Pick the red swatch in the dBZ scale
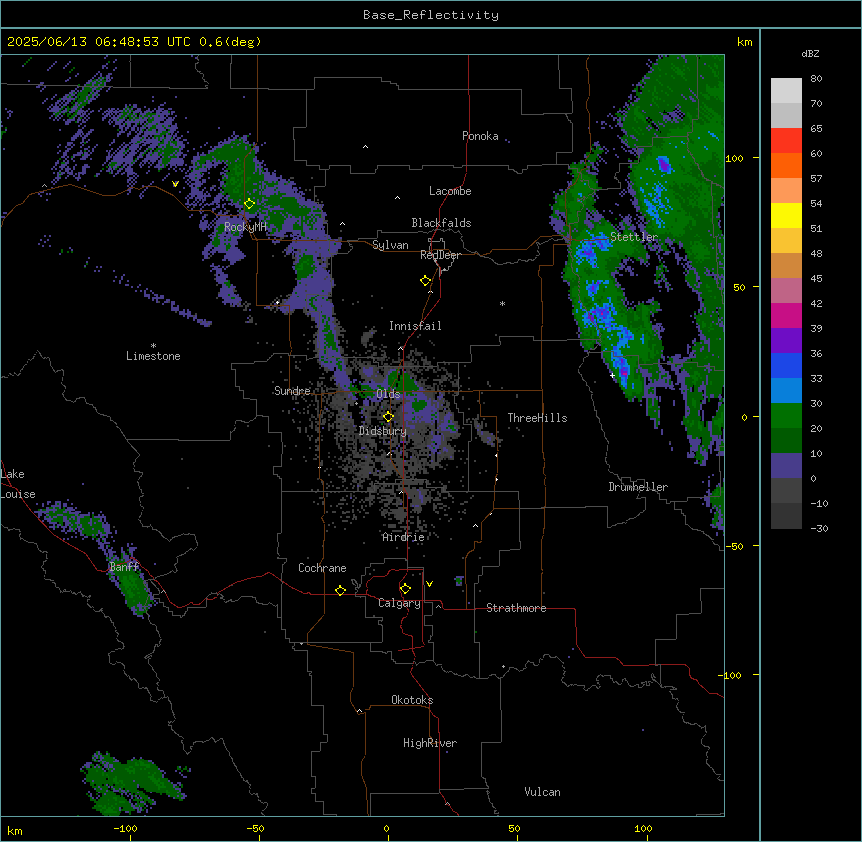Image resolution: width=862 pixels, height=842 pixels. [x=786, y=141]
